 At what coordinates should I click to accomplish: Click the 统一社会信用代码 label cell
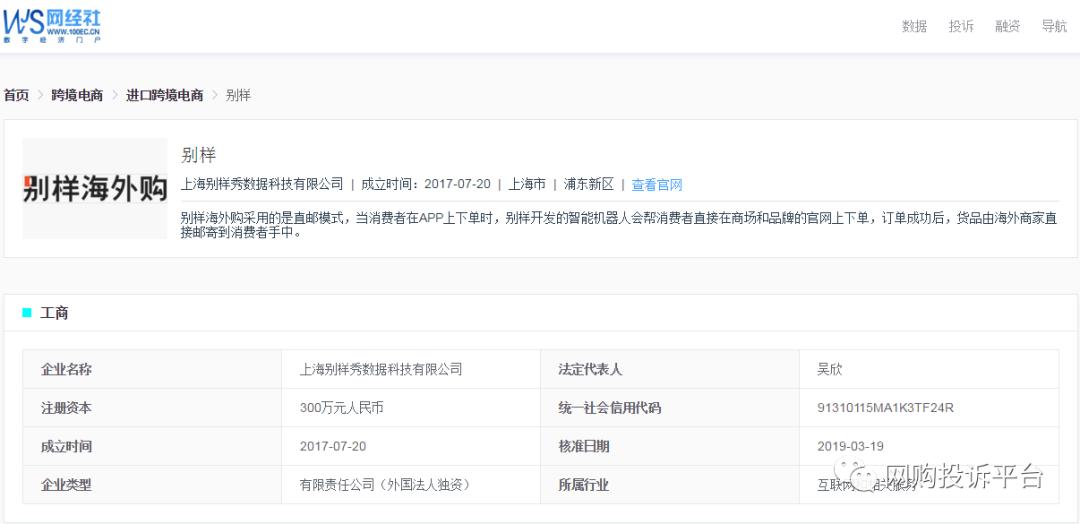(669, 408)
